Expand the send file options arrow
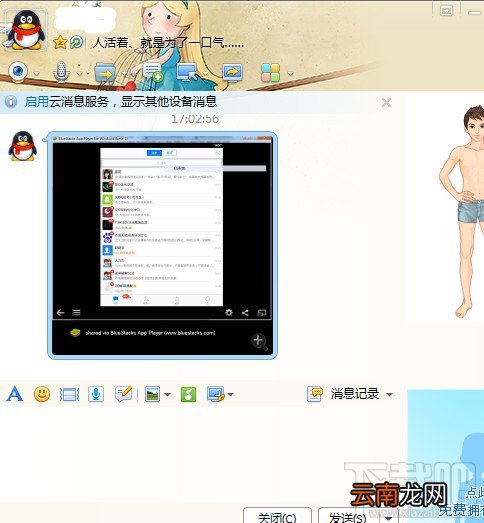 (x=124, y=73)
